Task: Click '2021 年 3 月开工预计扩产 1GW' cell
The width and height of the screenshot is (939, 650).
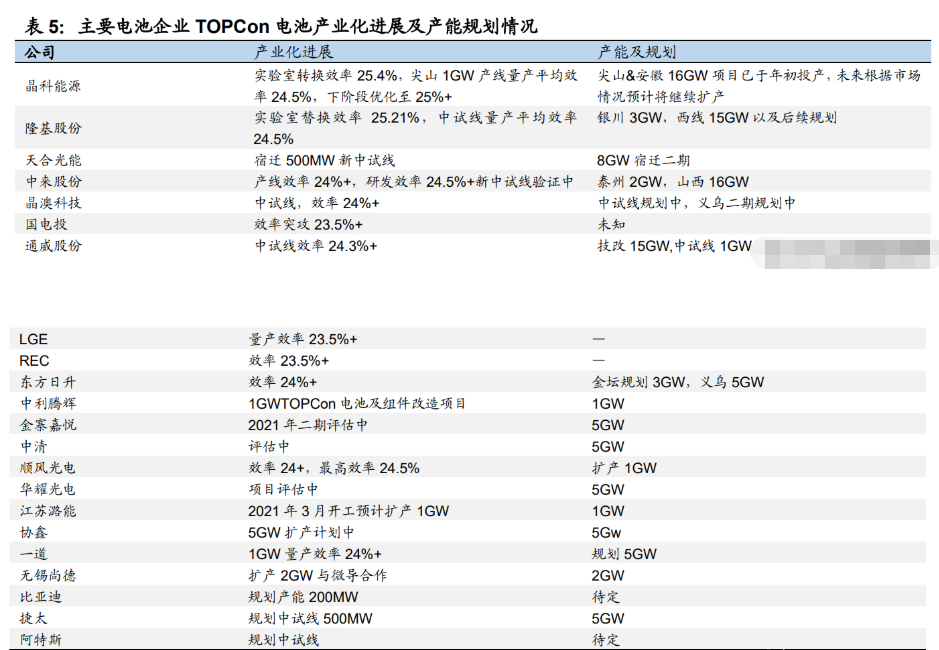Action: (x=349, y=511)
